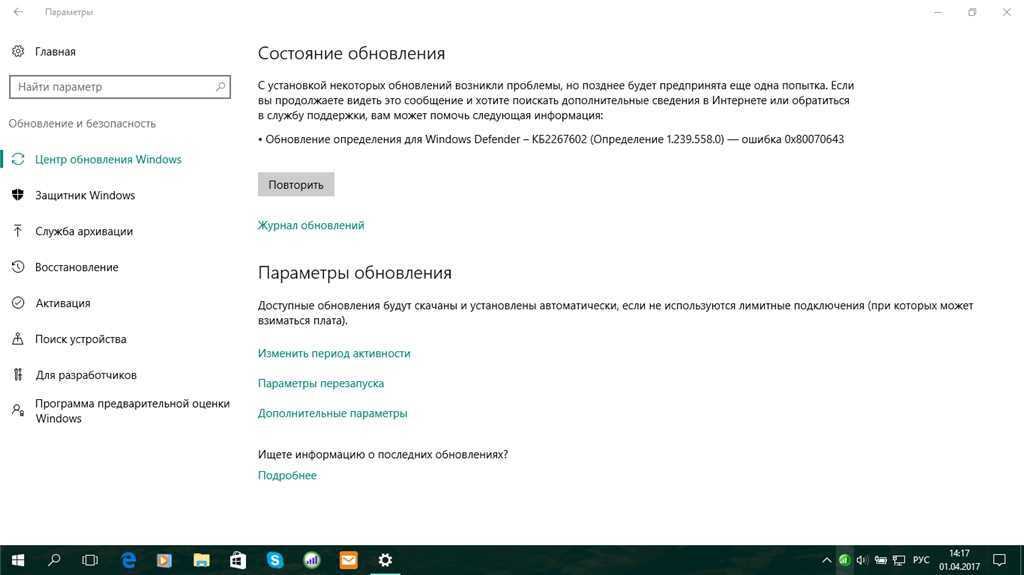Open the Action Center notification icon
The image size is (1024, 575).
click(x=999, y=560)
